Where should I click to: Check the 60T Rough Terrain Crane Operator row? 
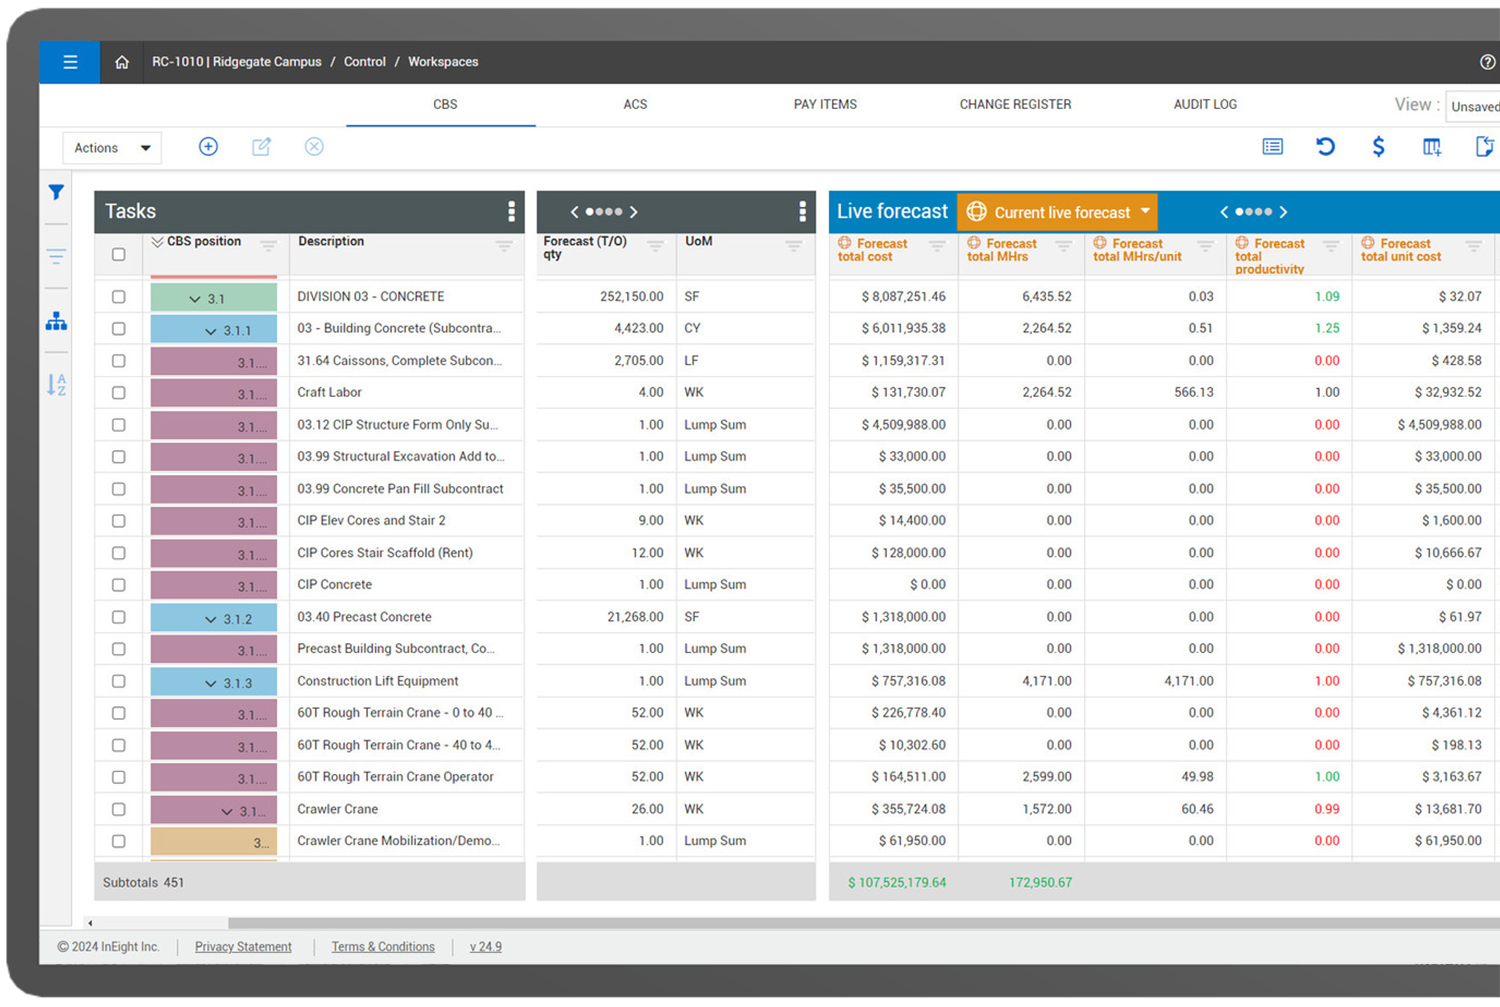(x=119, y=777)
